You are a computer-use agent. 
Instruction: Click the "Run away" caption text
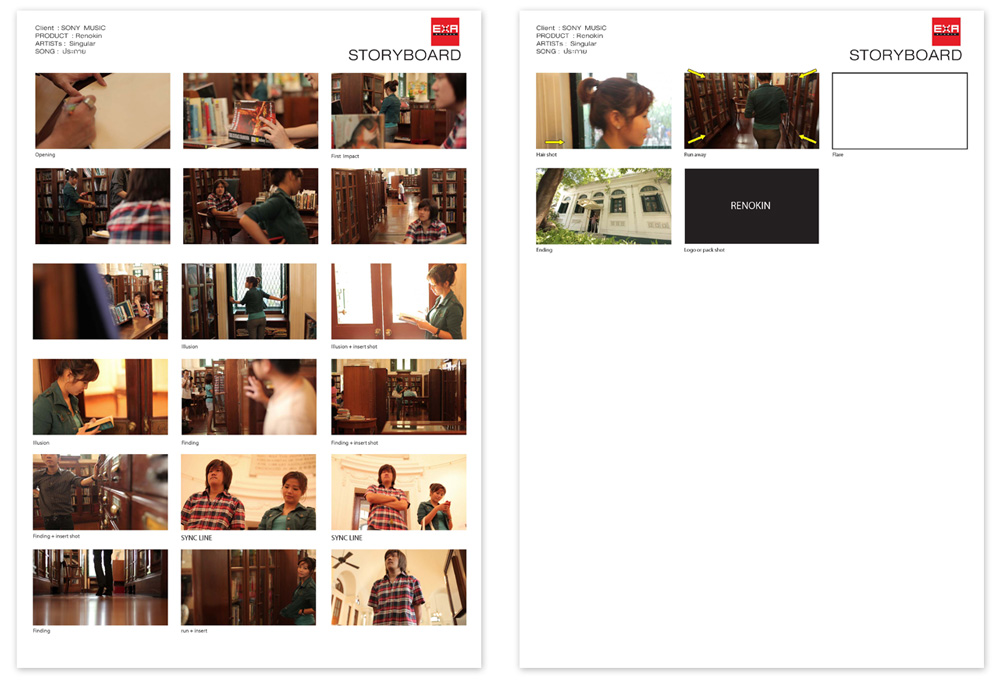click(695, 155)
